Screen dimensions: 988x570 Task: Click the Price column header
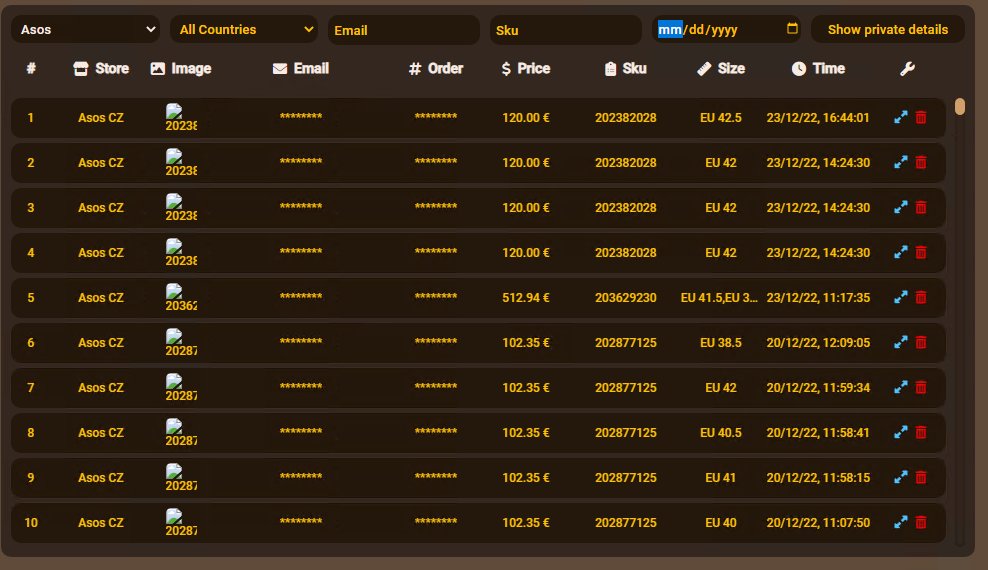click(526, 69)
